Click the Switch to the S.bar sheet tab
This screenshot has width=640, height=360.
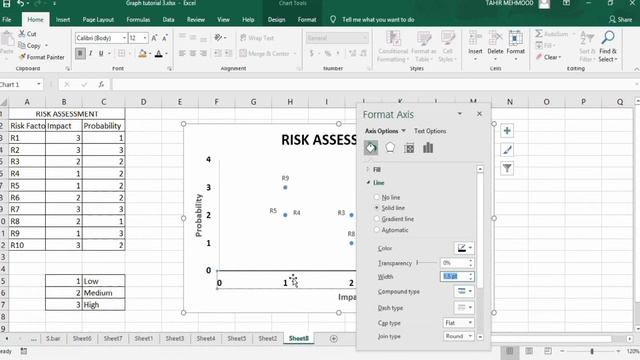(x=53, y=338)
